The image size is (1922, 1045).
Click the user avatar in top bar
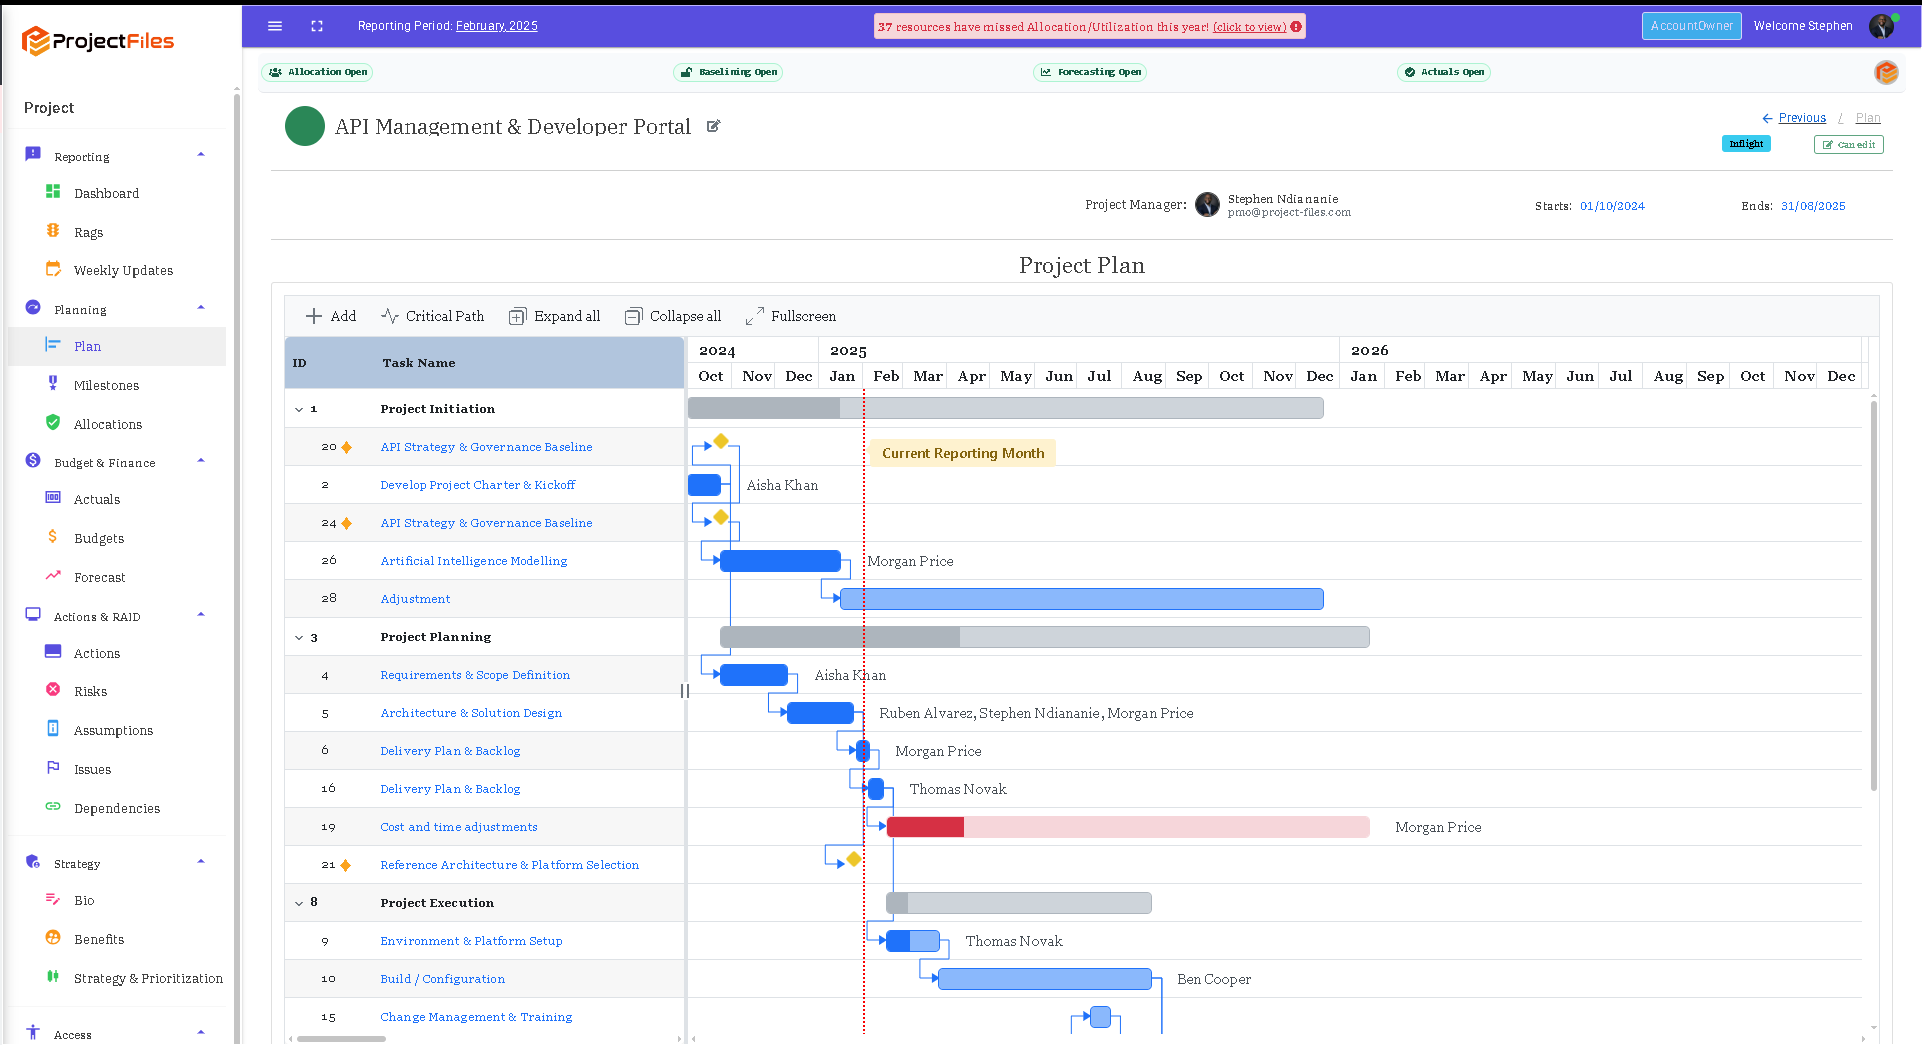(x=1882, y=26)
